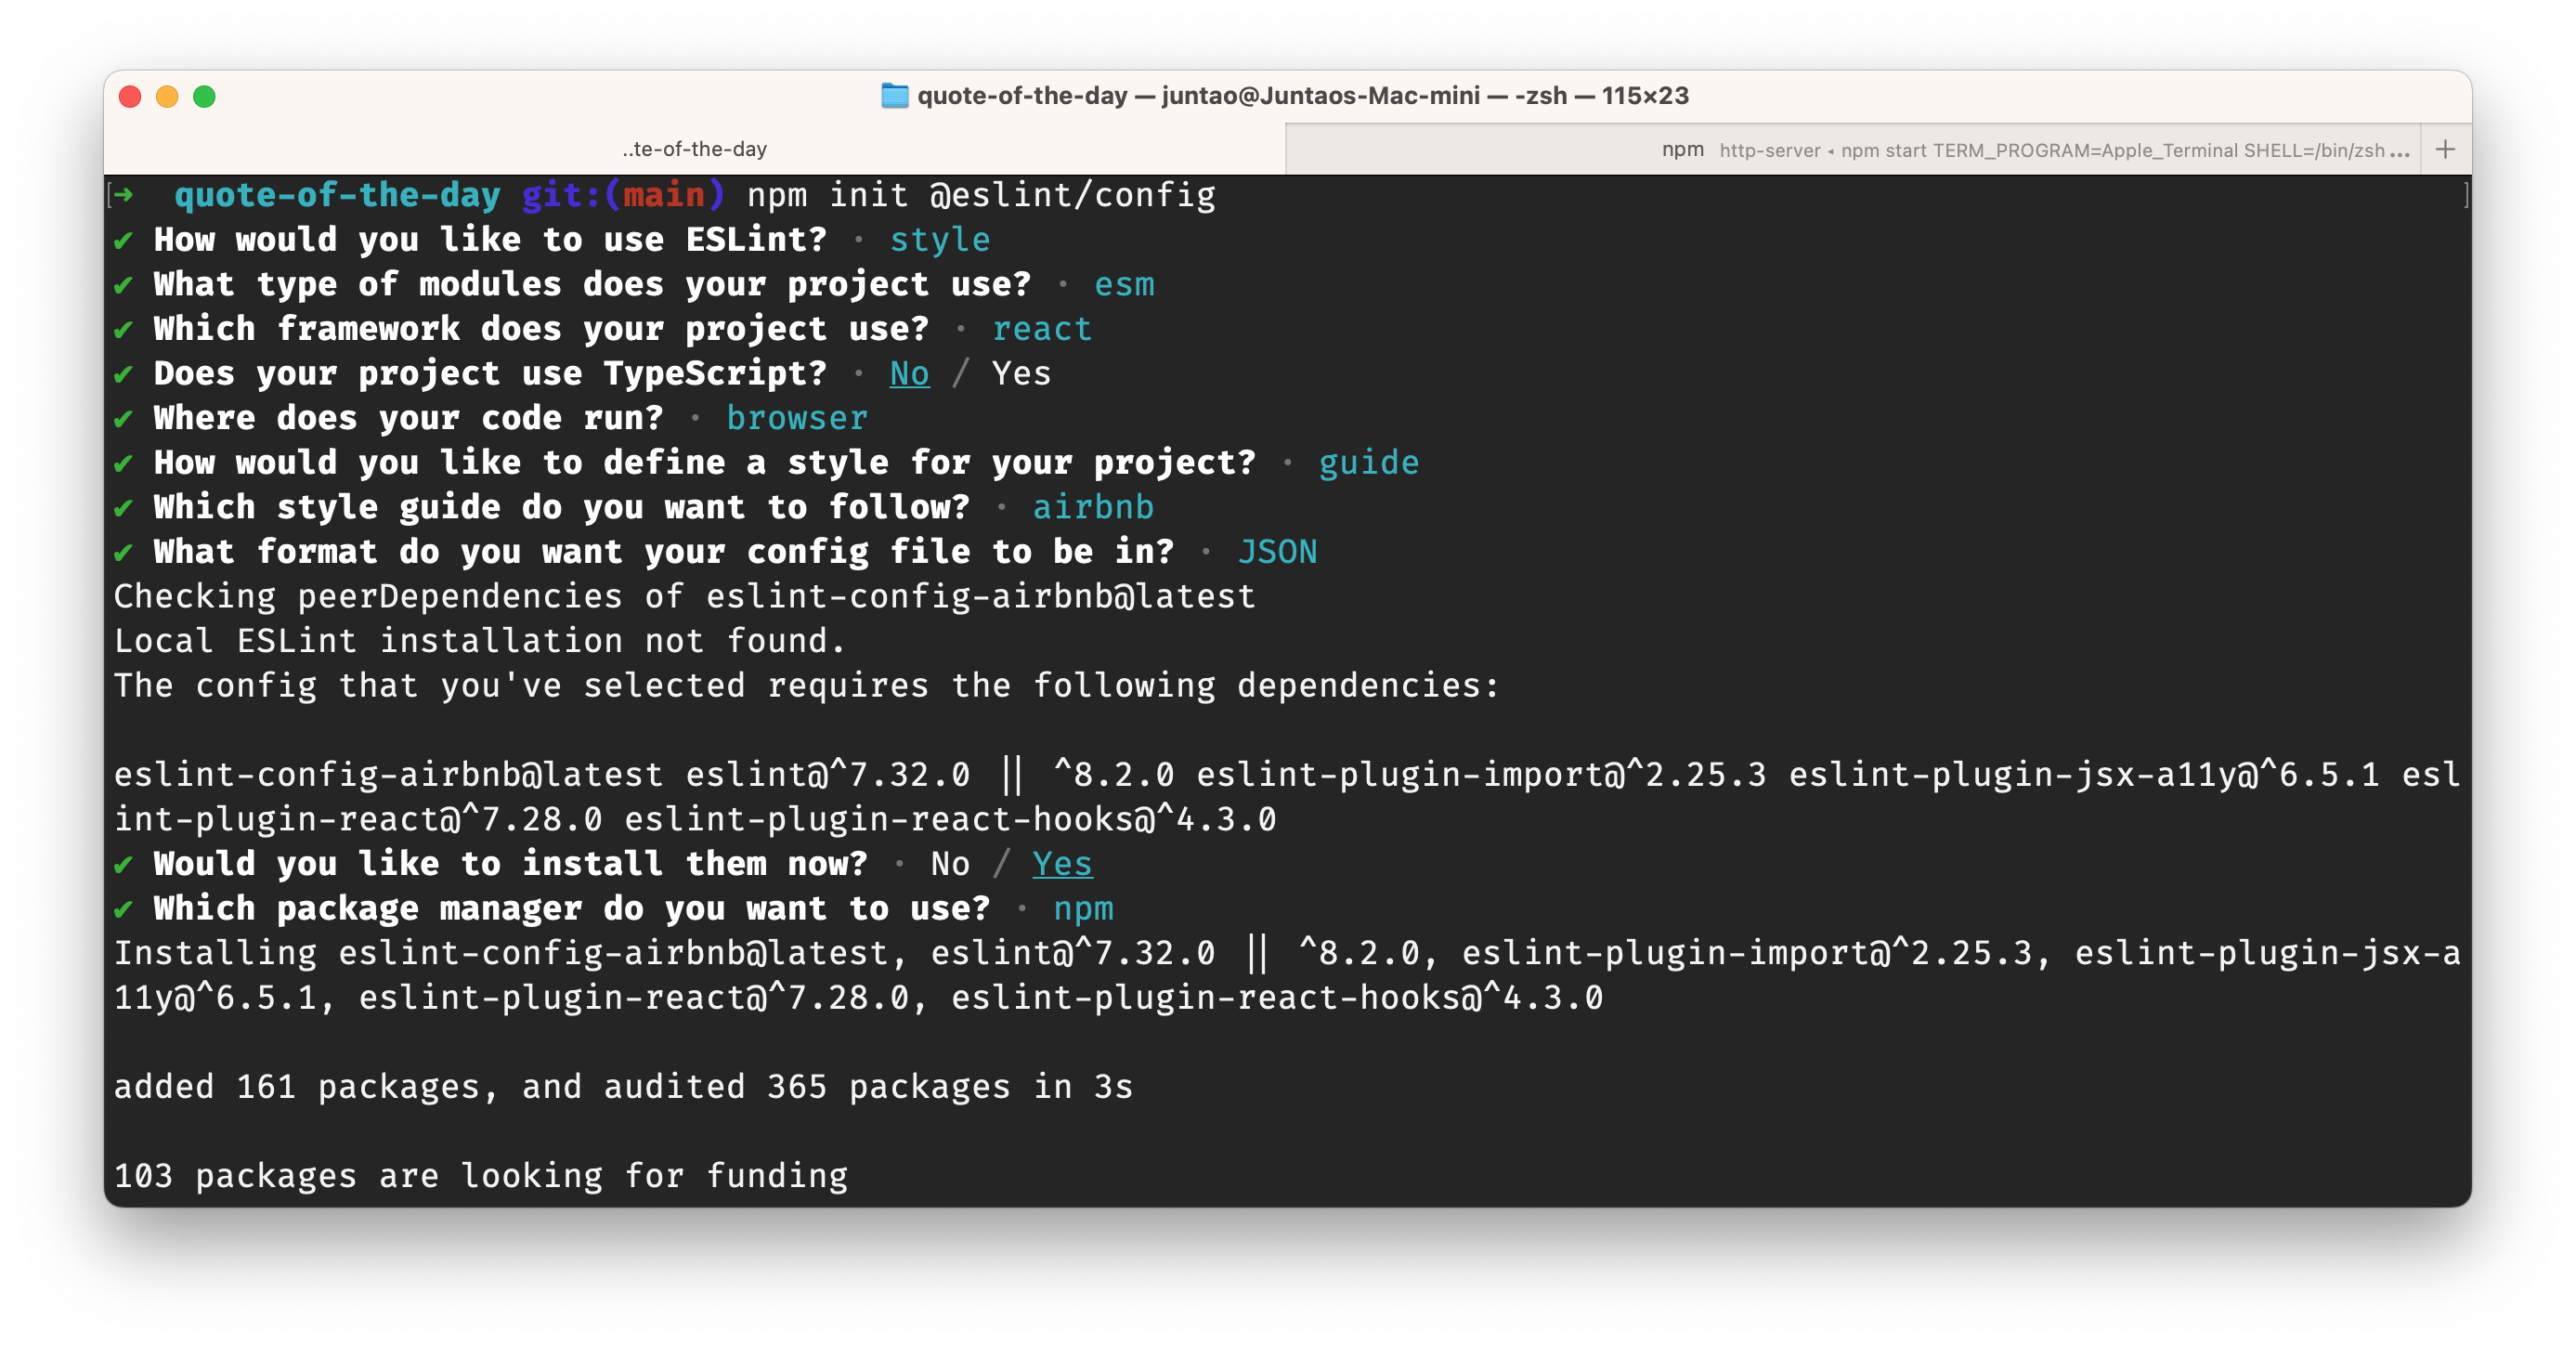This screenshot has height=1345, width=2576.
Task: Select the "No" option on the install prompt
Action: pyautogui.click(x=950, y=863)
